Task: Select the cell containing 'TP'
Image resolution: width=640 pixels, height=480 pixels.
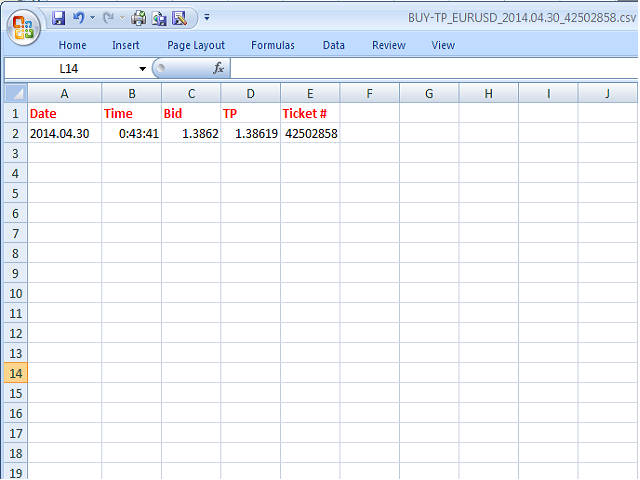Action: click(x=251, y=113)
